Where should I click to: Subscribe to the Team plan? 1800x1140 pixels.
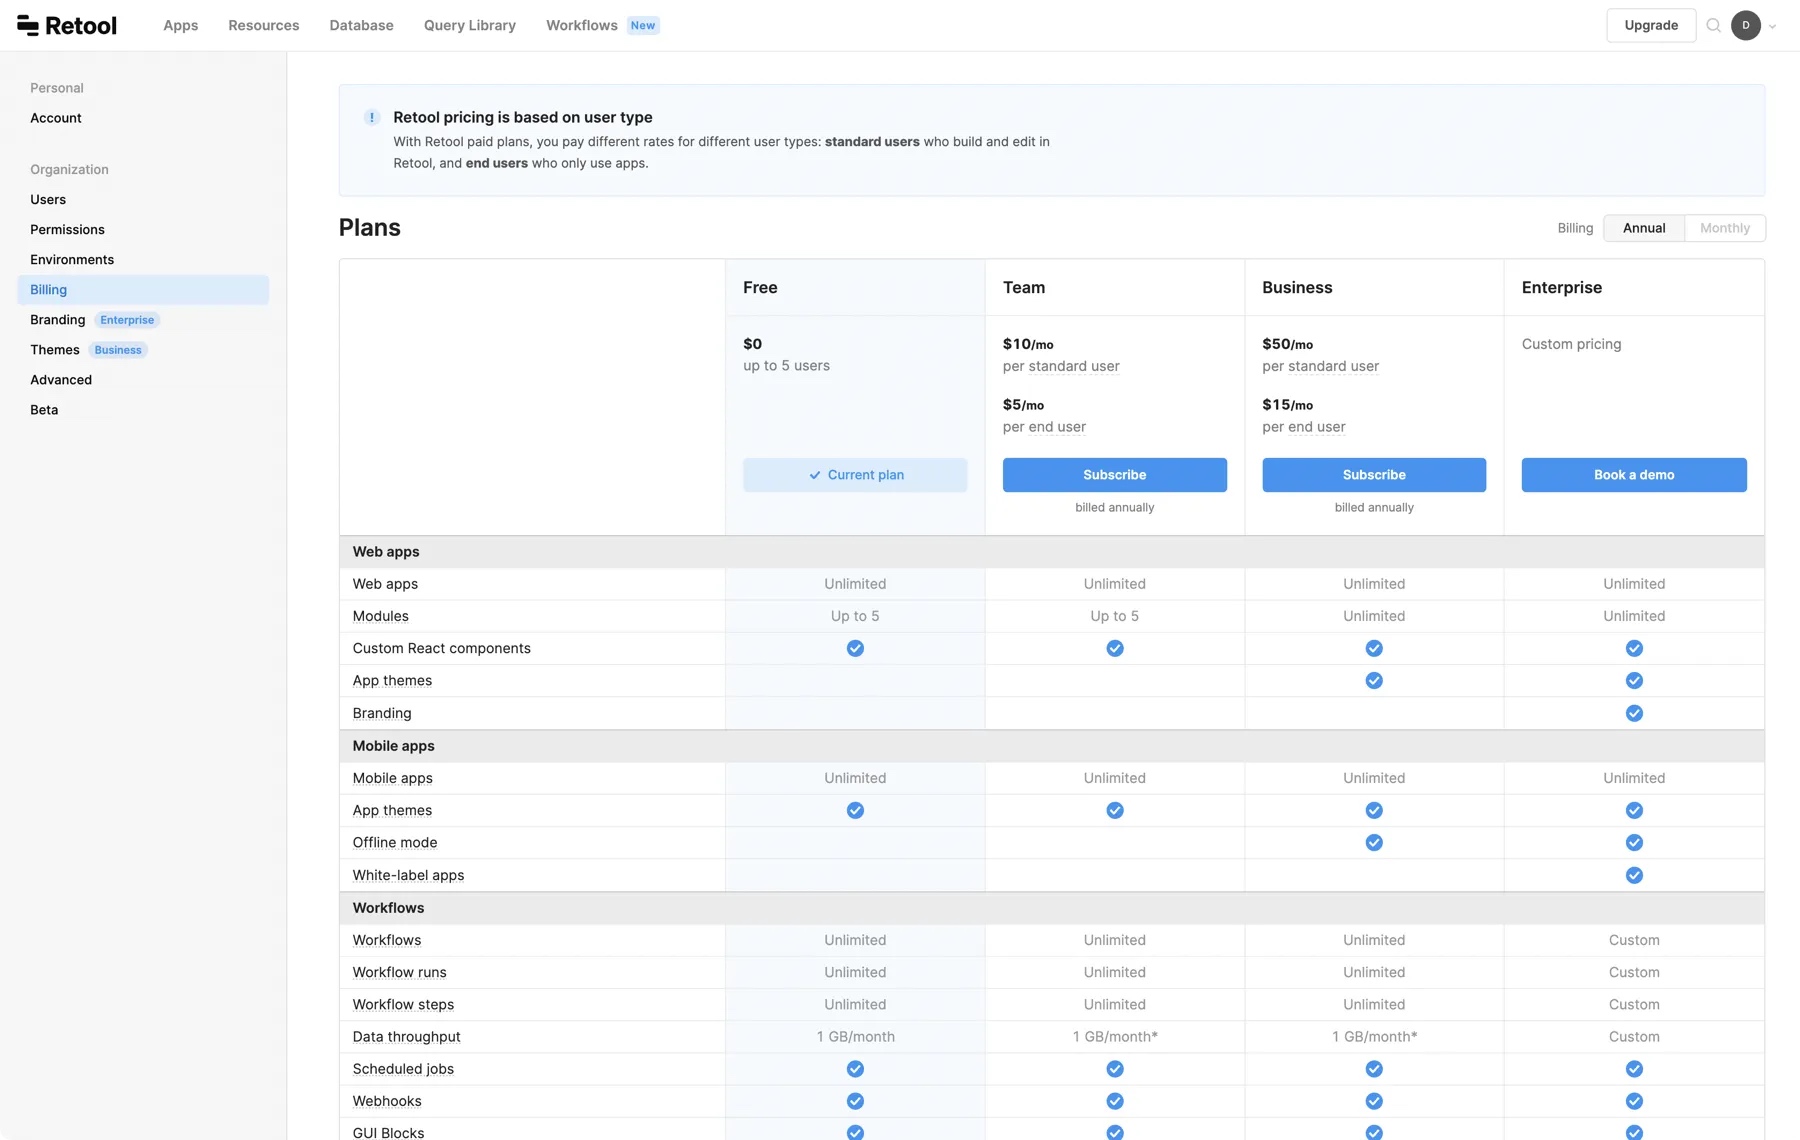(x=1114, y=475)
